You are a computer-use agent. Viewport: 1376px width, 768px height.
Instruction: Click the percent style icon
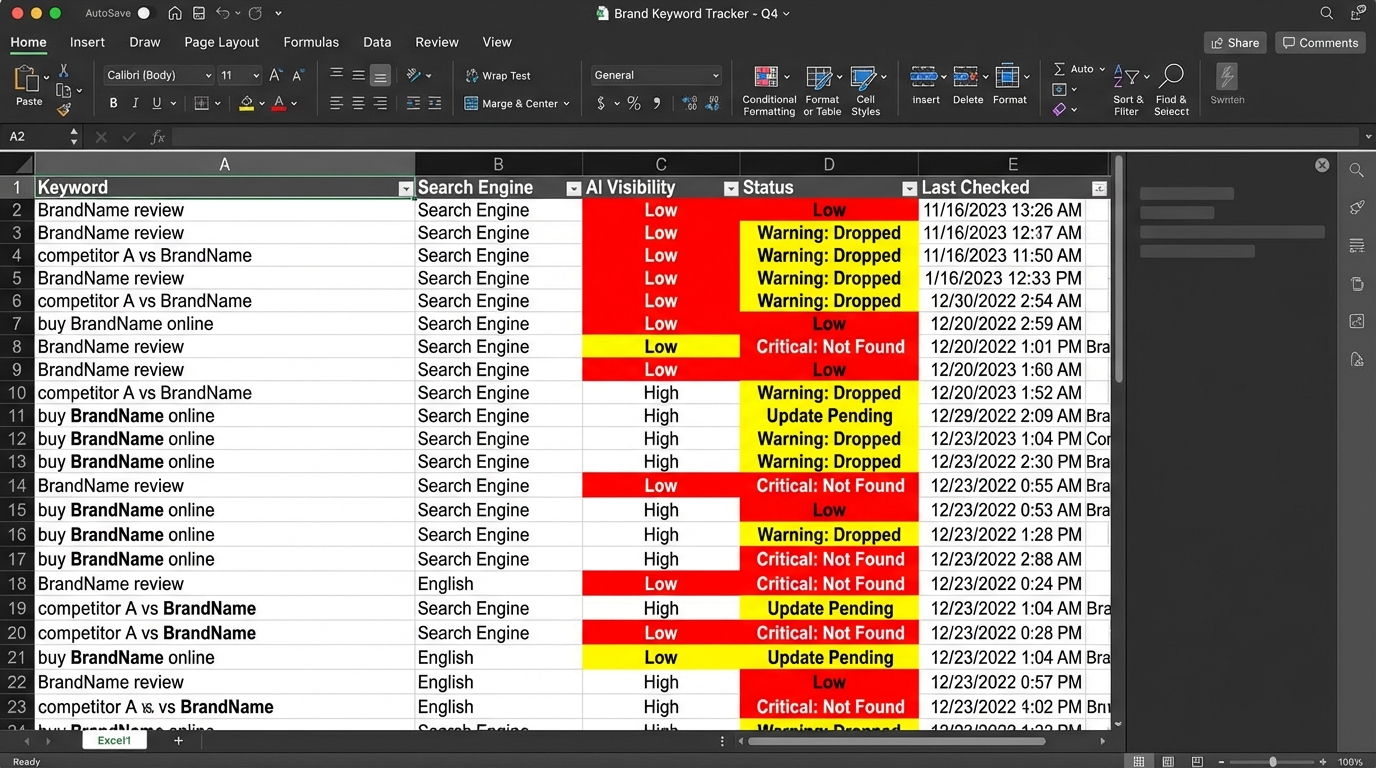(633, 103)
